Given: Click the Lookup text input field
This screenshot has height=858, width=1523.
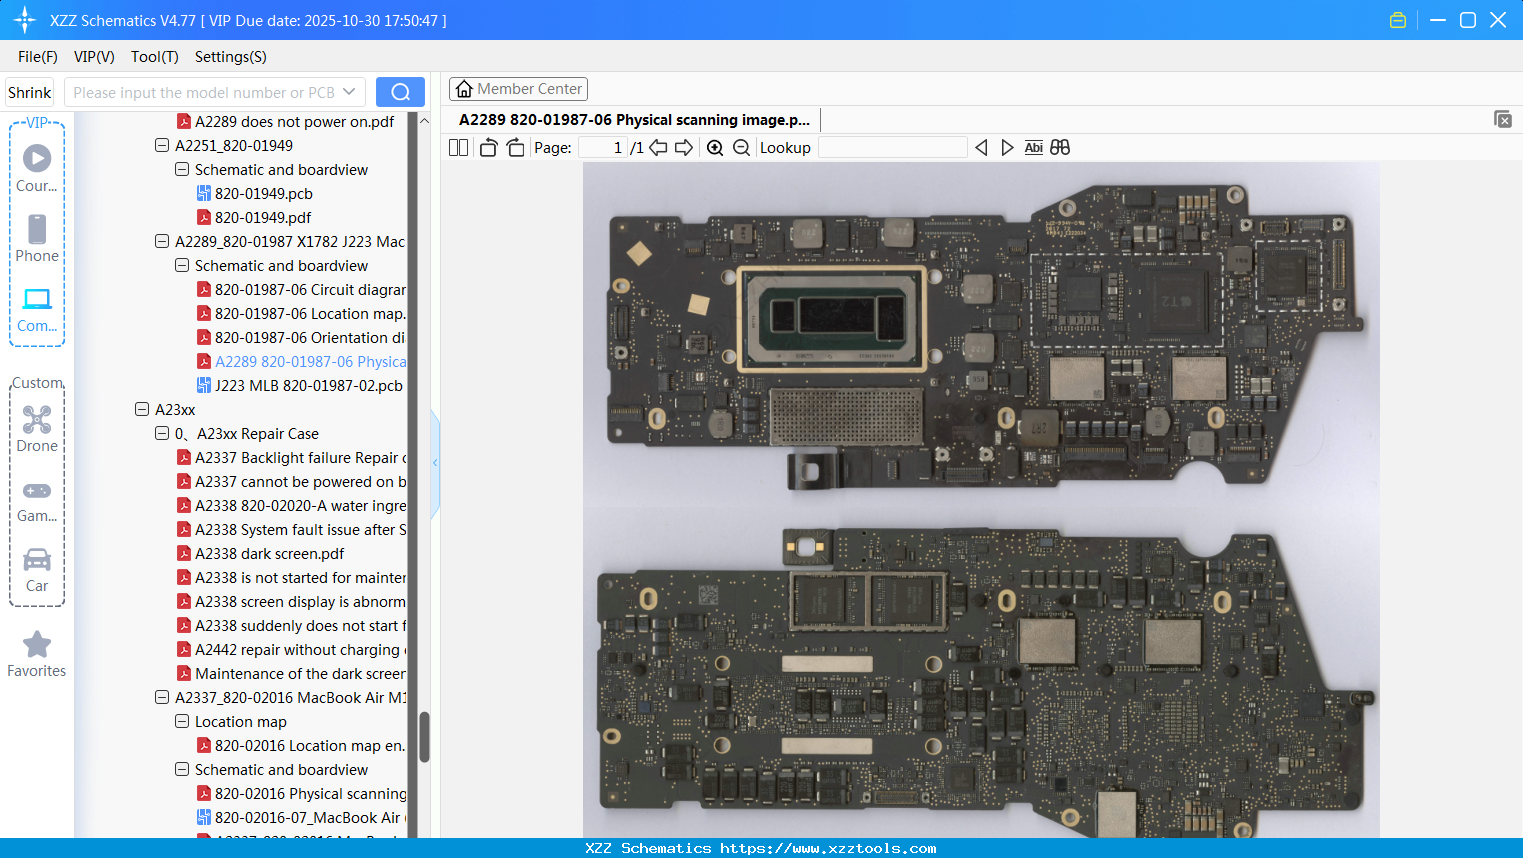Looking at the screenshot, I should [x=892, y=148].
